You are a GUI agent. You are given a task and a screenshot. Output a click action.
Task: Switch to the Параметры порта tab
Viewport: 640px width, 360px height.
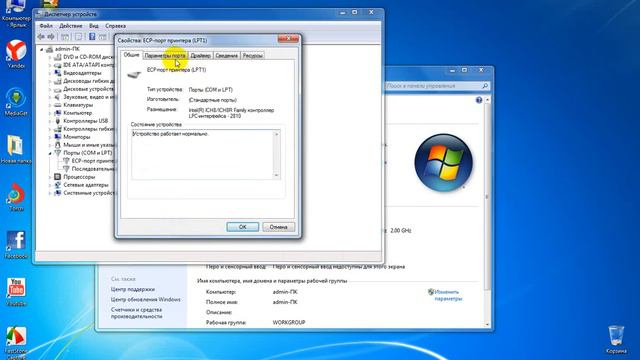(x=165, y=56)
